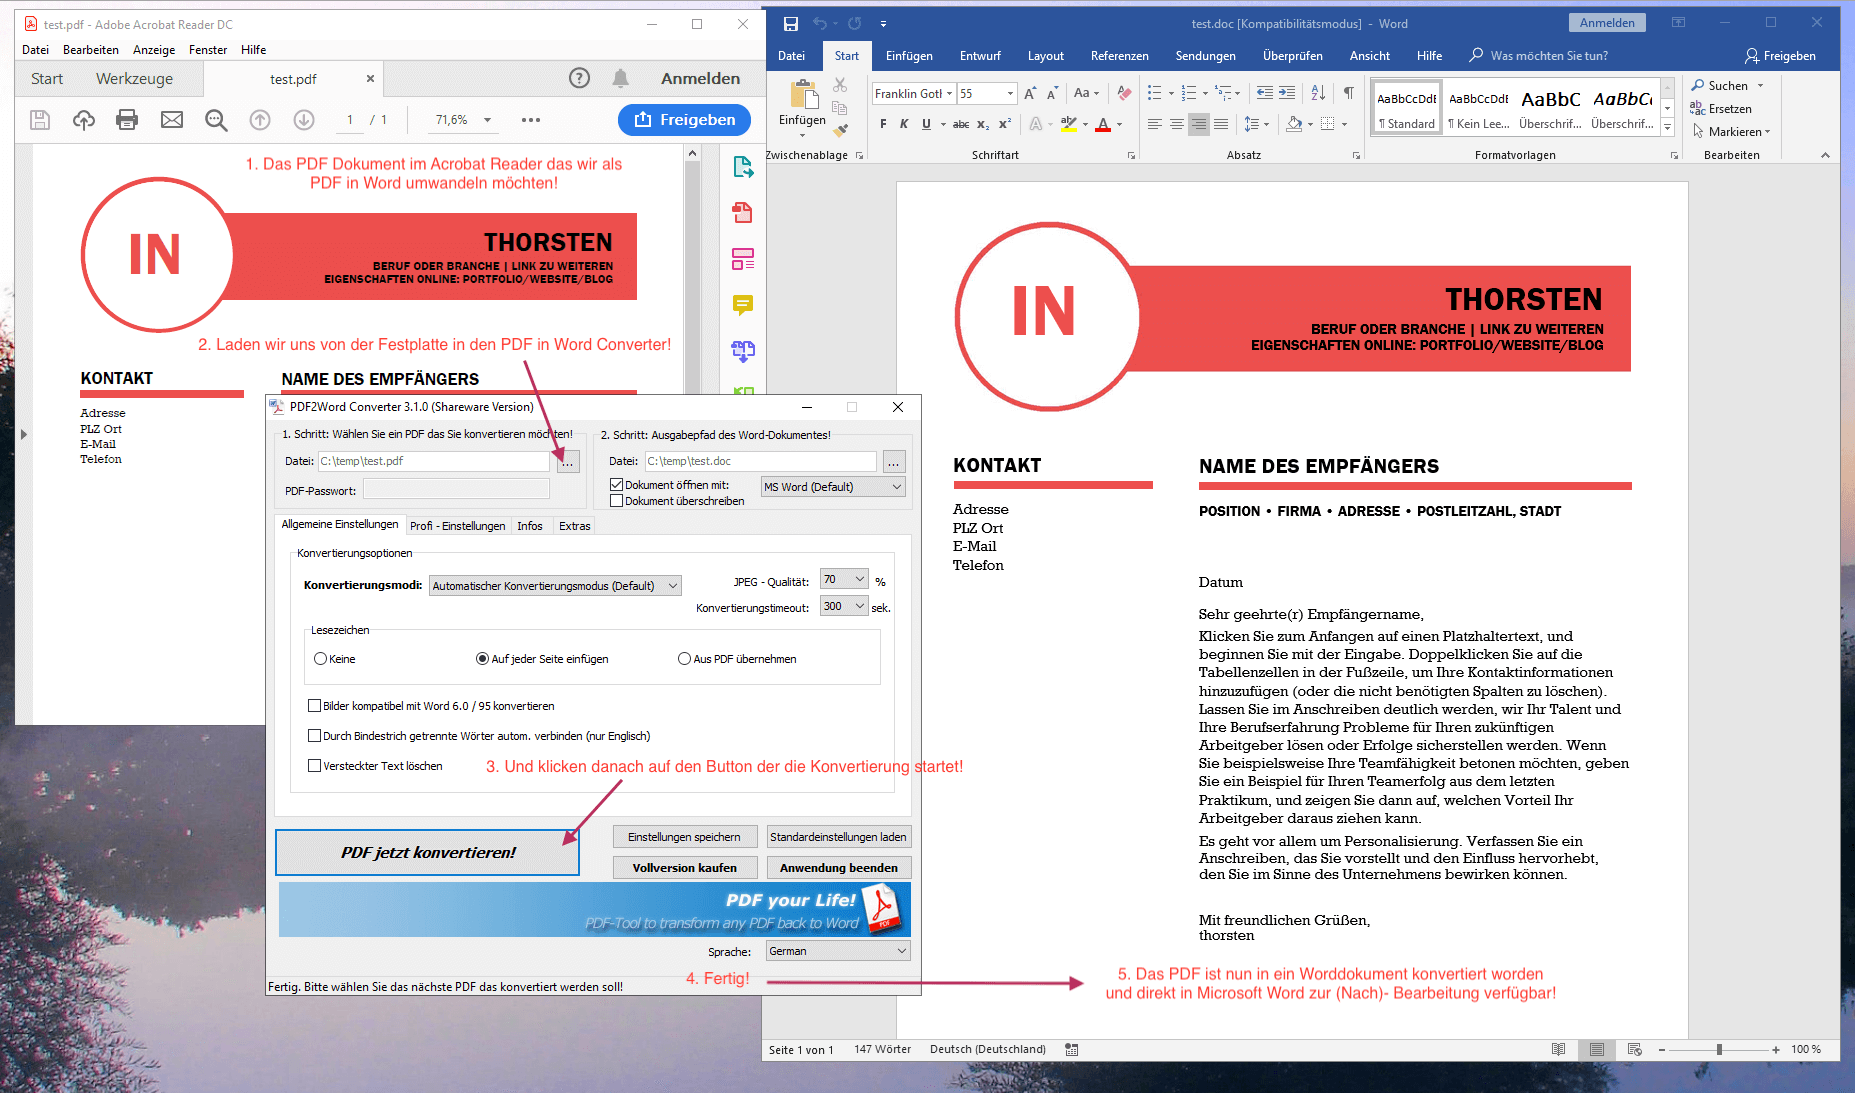
Task: Check 'Versteckter Text löschen' option
Action: [x=315, y=766]
